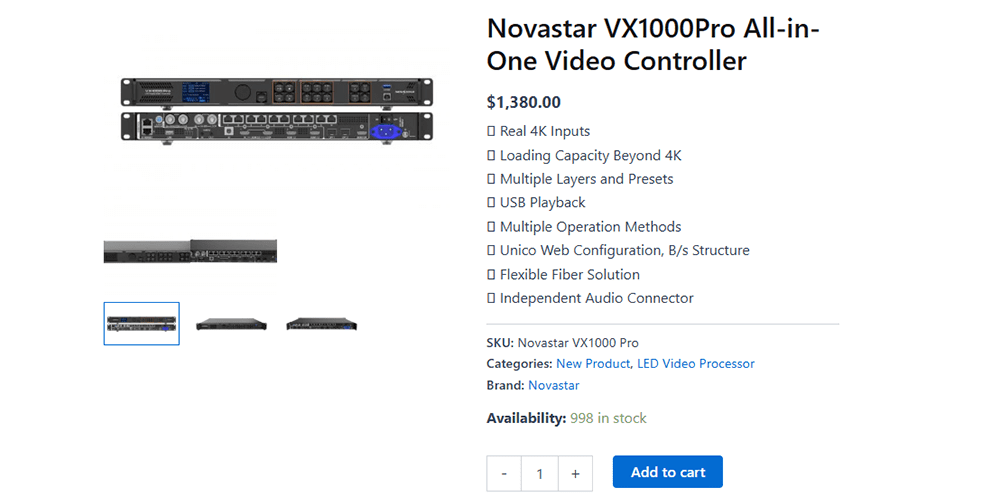Select the second product thumbnail

(232, 324)
